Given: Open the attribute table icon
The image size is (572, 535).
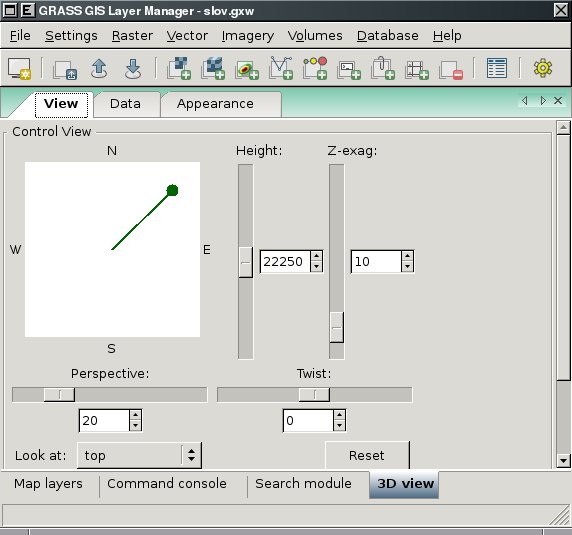Looking at the screenshot, I should click(496, 68).
